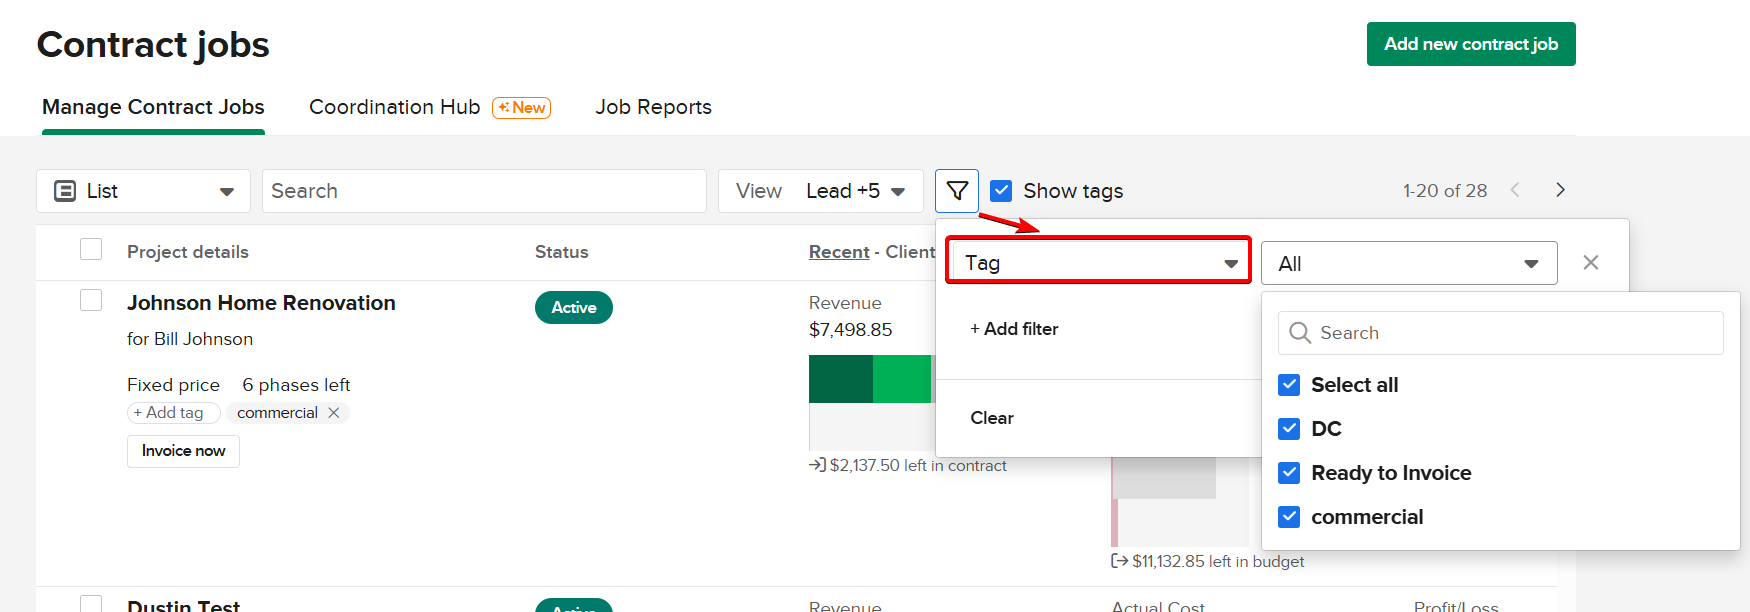Click the magnifier icon in tag search
Image resolution: width=1750 pixels, height=612 pixels.
pyautogui.click(x=1300, y=333)
